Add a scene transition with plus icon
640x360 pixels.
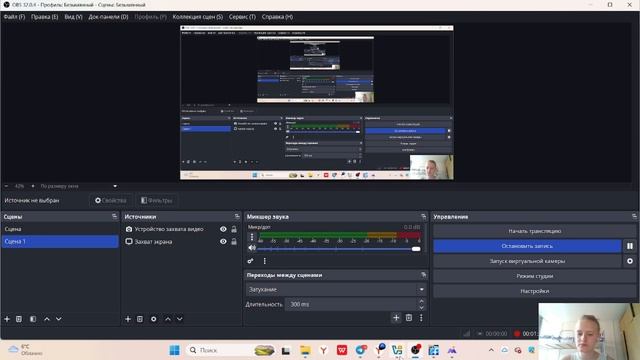click(x=396, y=318)
